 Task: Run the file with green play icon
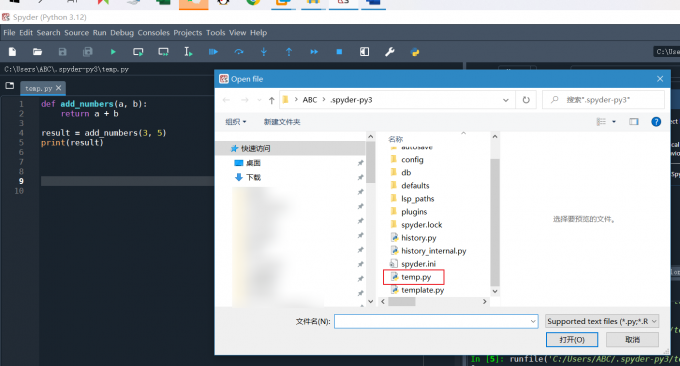(x=113, y=52)
